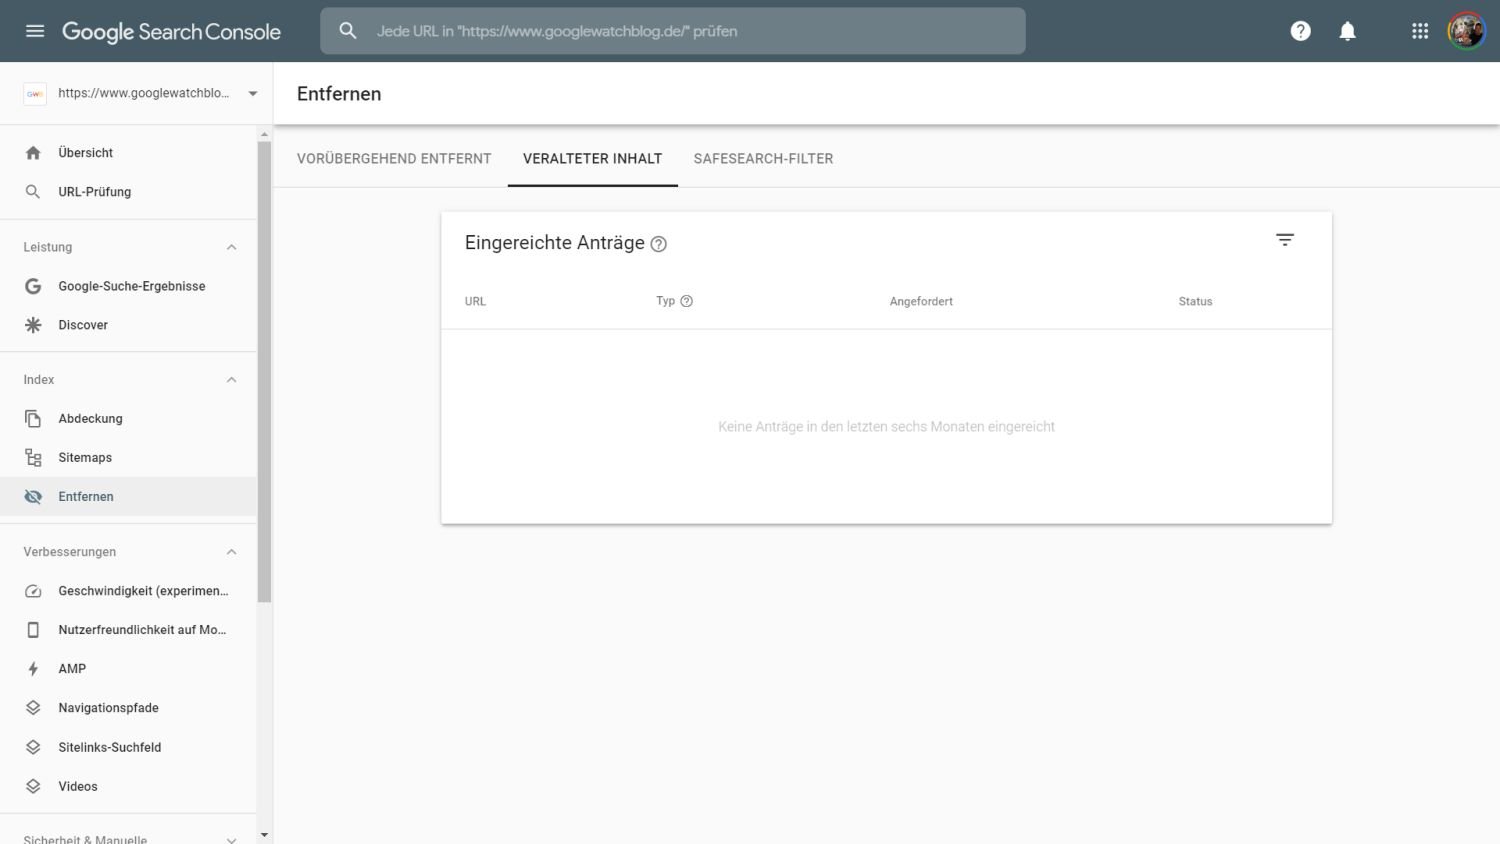Click the sidebar scroll down arrow

click(x=264, y=834)
